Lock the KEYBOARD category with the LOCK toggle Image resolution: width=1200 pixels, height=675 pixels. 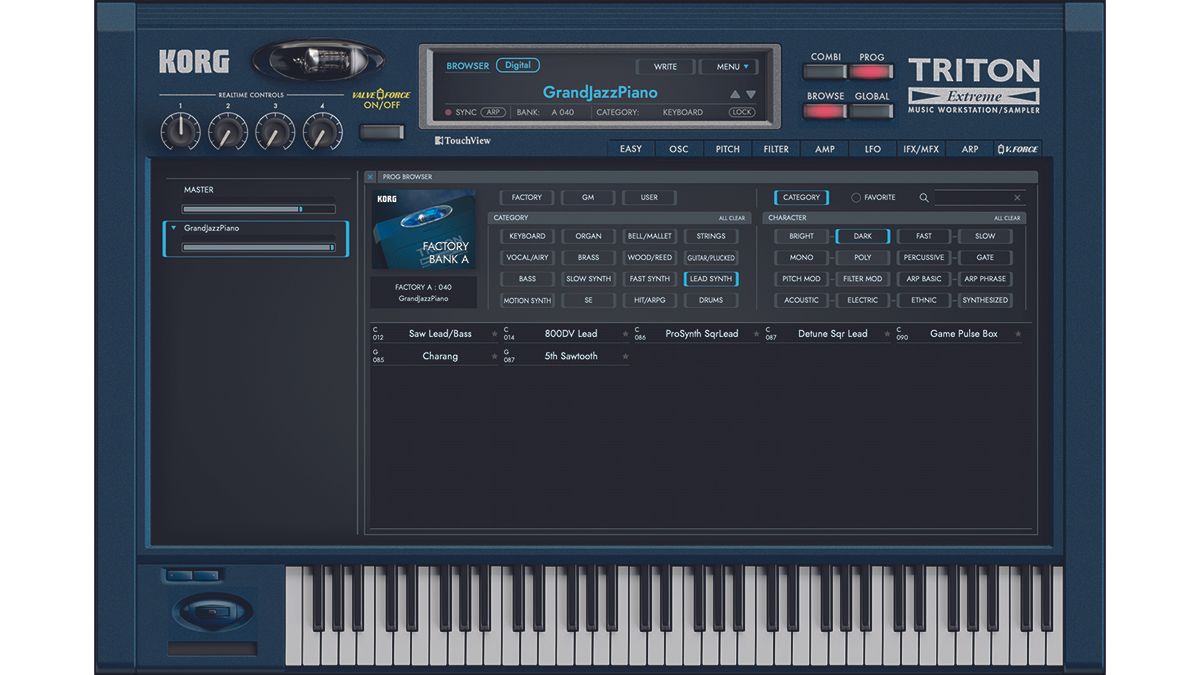(742, 112)
